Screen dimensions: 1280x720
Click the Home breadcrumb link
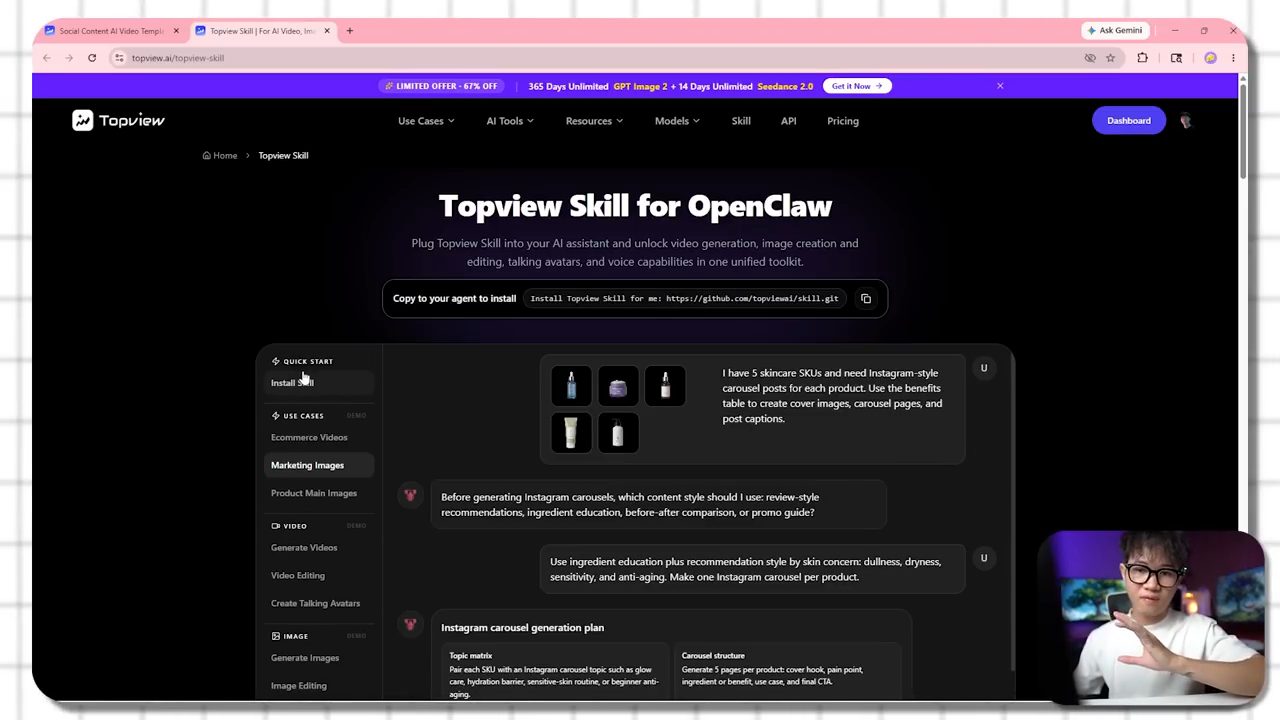[220, 155]
